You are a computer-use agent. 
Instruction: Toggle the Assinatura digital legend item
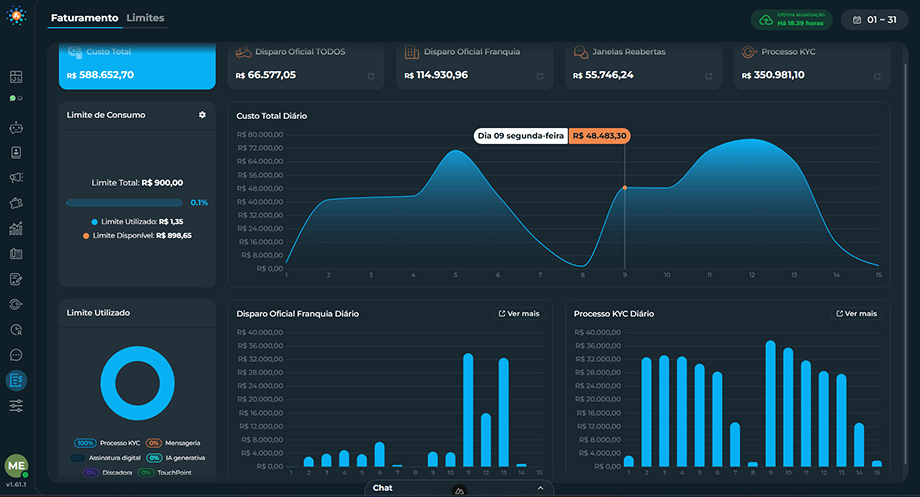[x=106, y=458]
